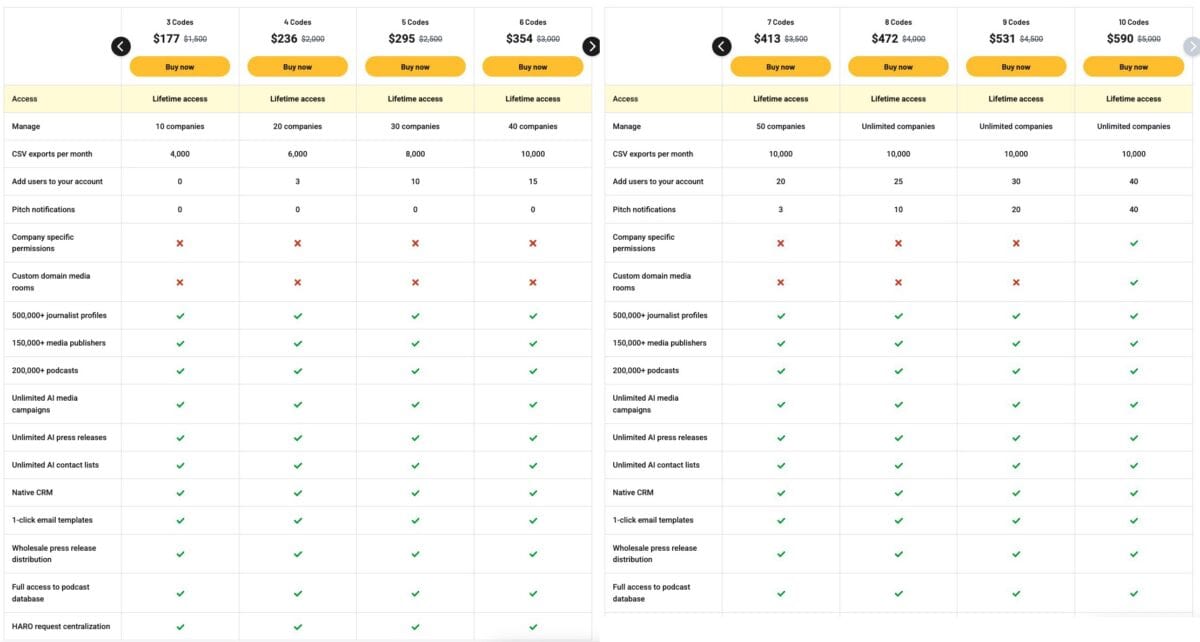Click green check for 10 Codes company permissions

point(1133,243)
